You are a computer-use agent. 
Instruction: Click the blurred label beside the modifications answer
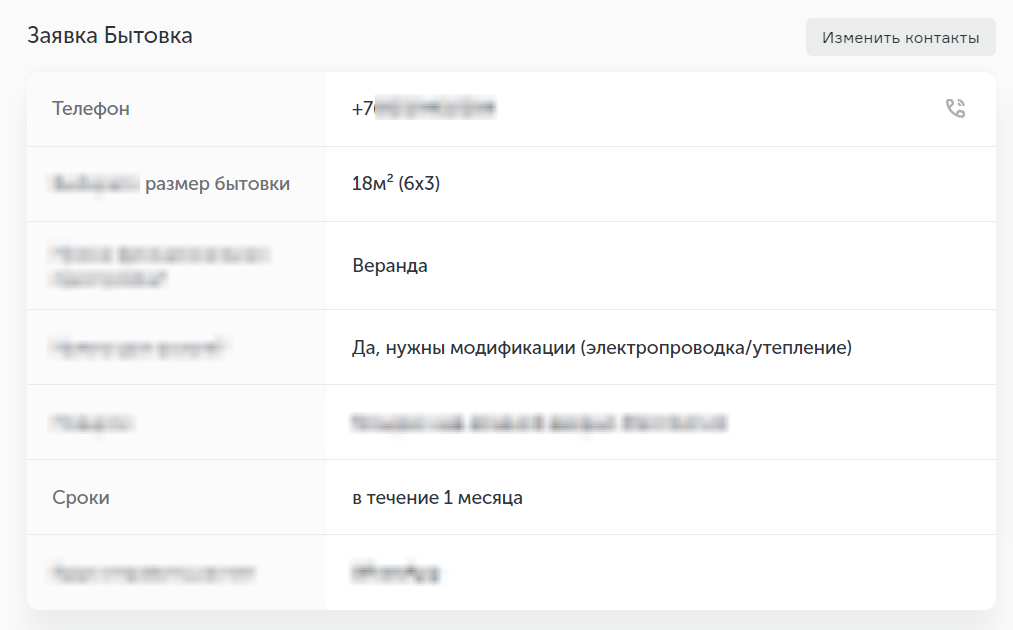[x=140, y=348]
